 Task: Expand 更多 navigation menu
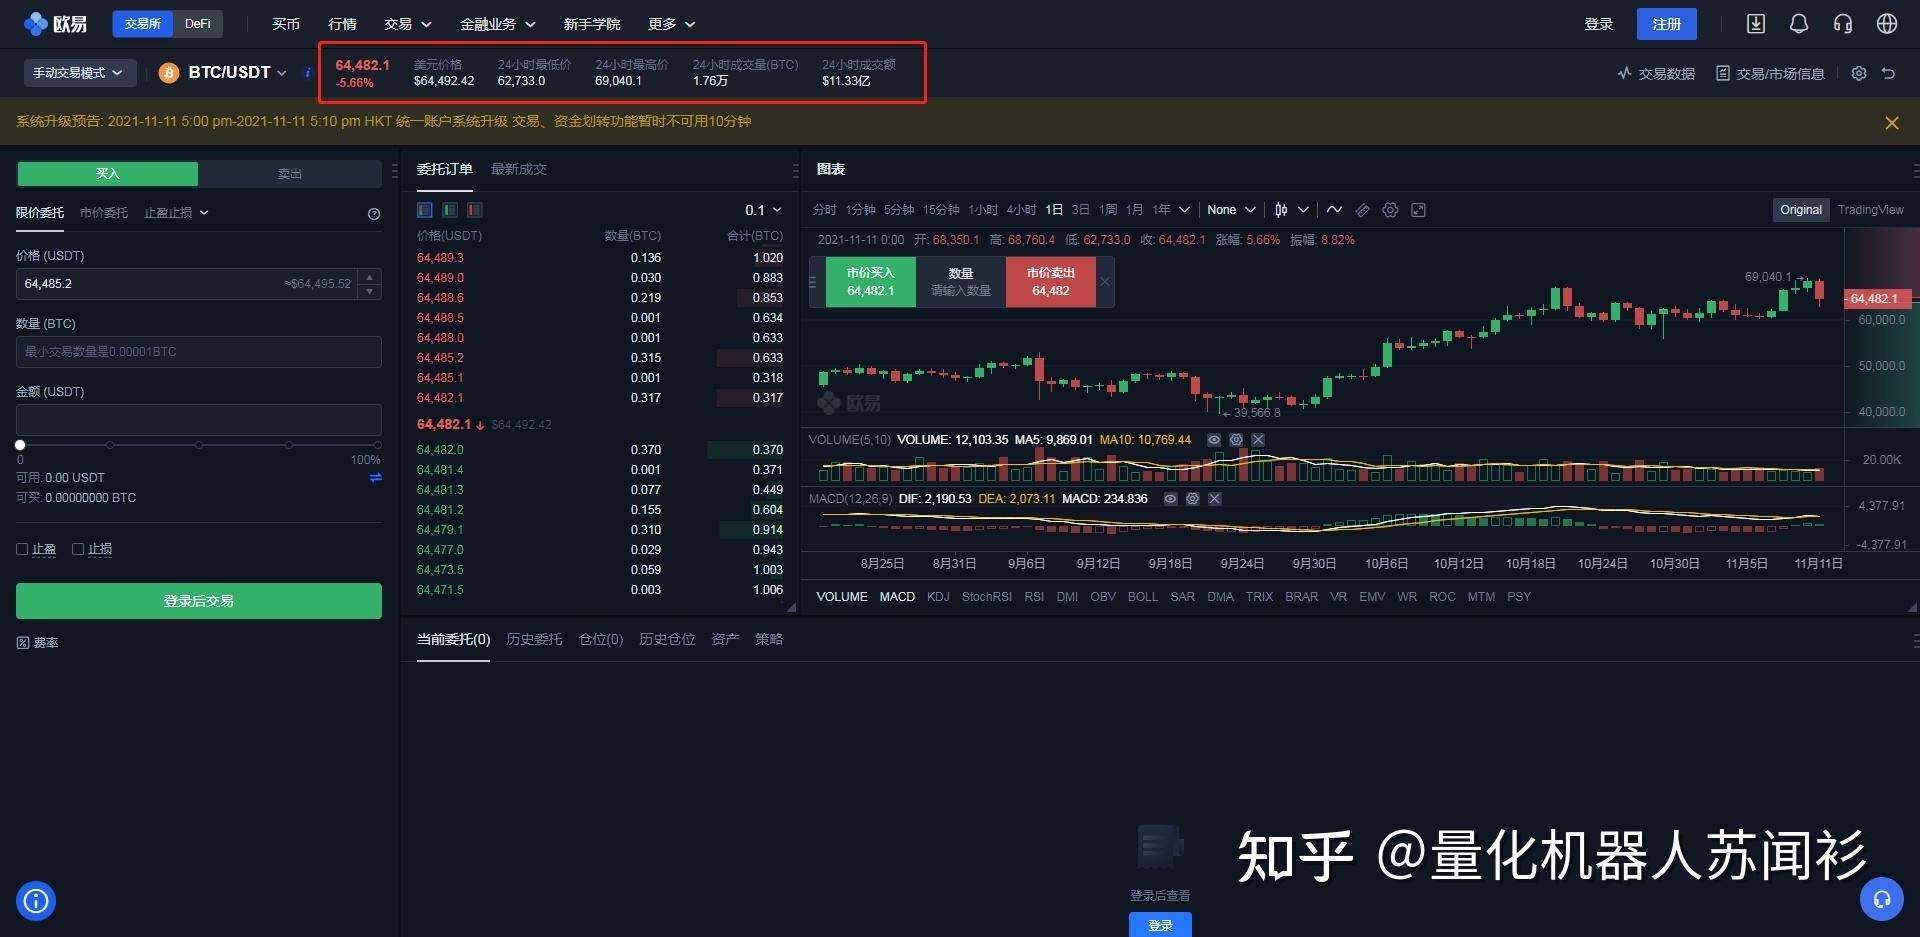[671, 24]
